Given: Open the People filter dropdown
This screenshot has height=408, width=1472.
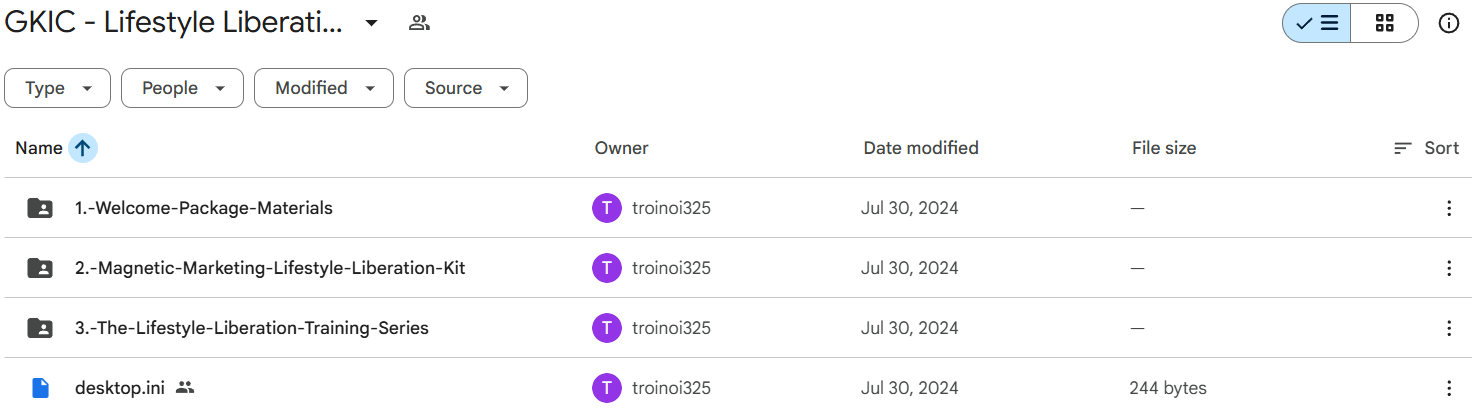Looking at the screenshot, I should [182, 88].
